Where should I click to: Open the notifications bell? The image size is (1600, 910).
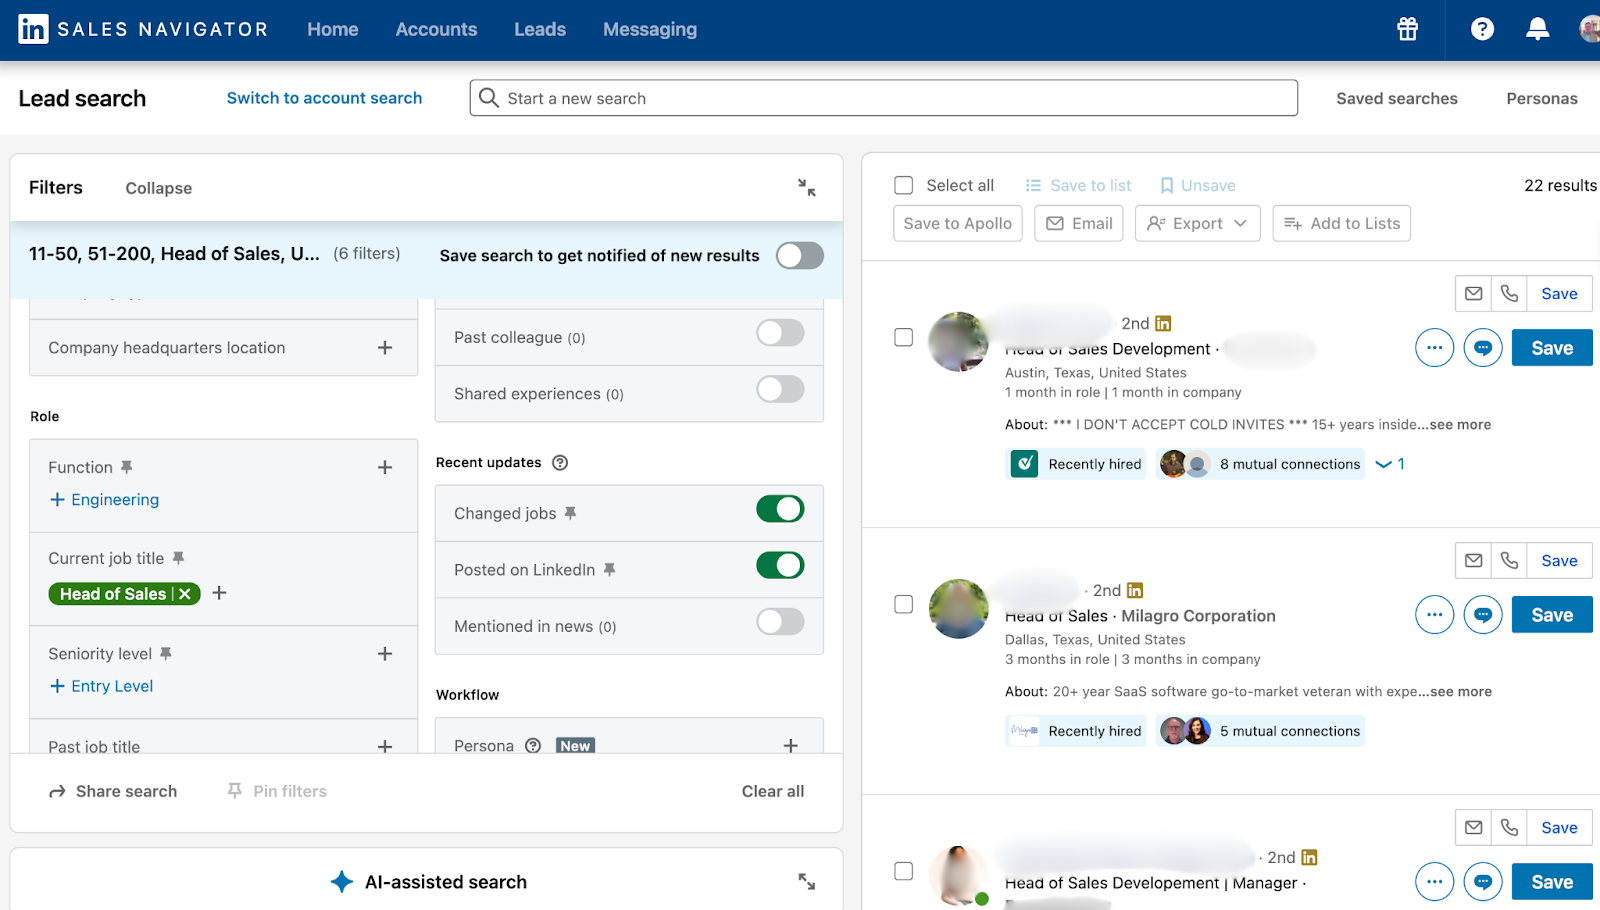(x=1537, y=29)
